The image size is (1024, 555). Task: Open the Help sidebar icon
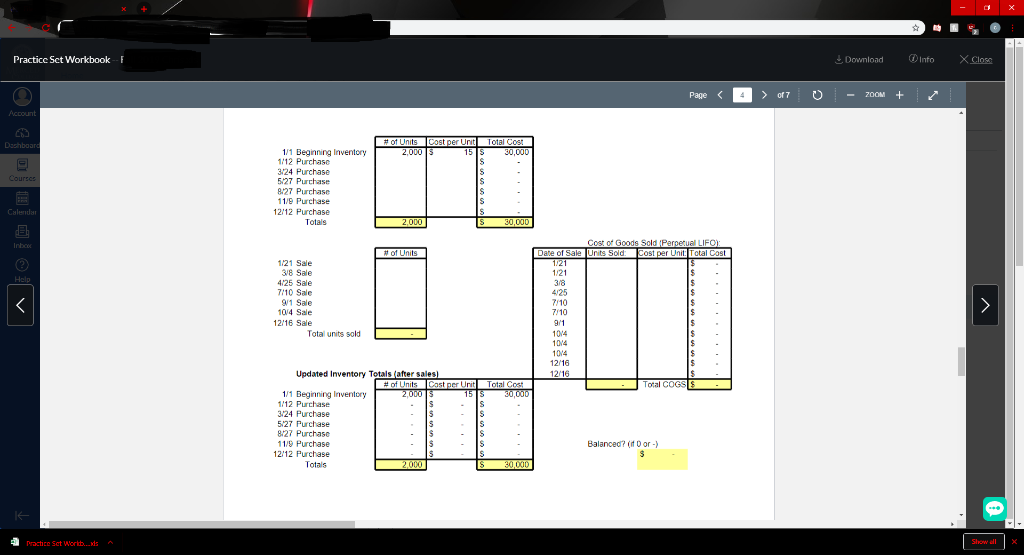click(22, 270)
